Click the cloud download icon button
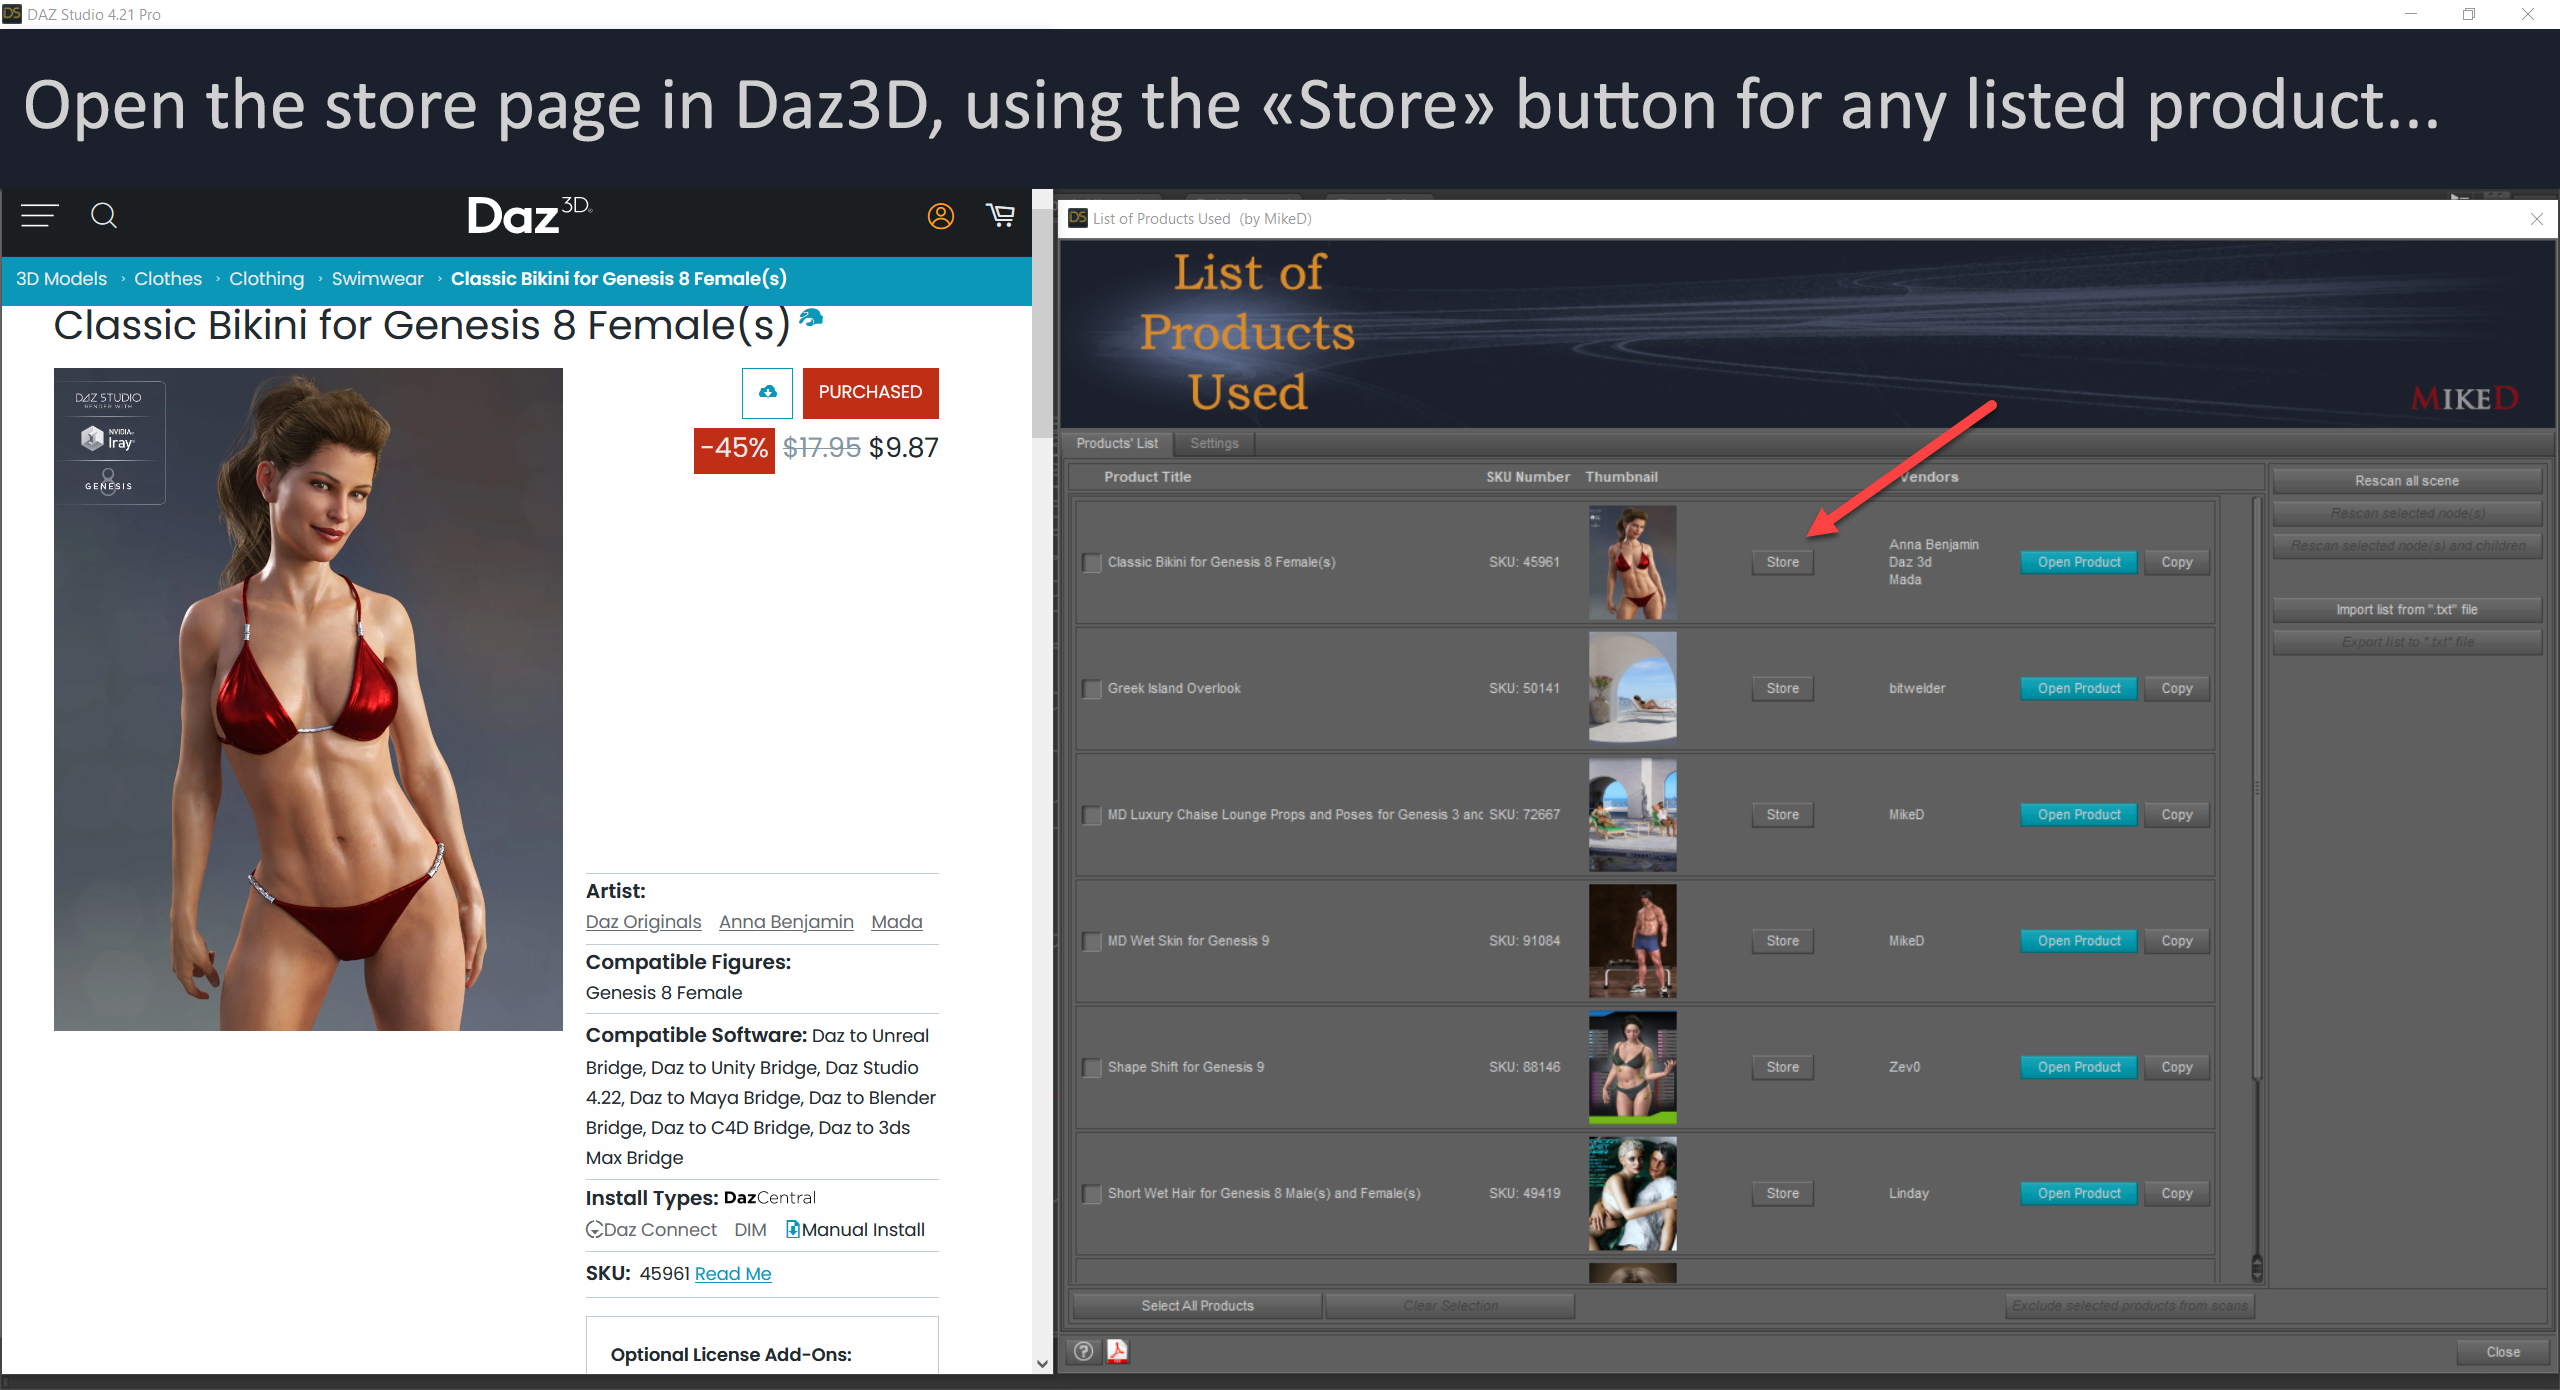This screenshot has width=2560, height=1390. point(767,392)
